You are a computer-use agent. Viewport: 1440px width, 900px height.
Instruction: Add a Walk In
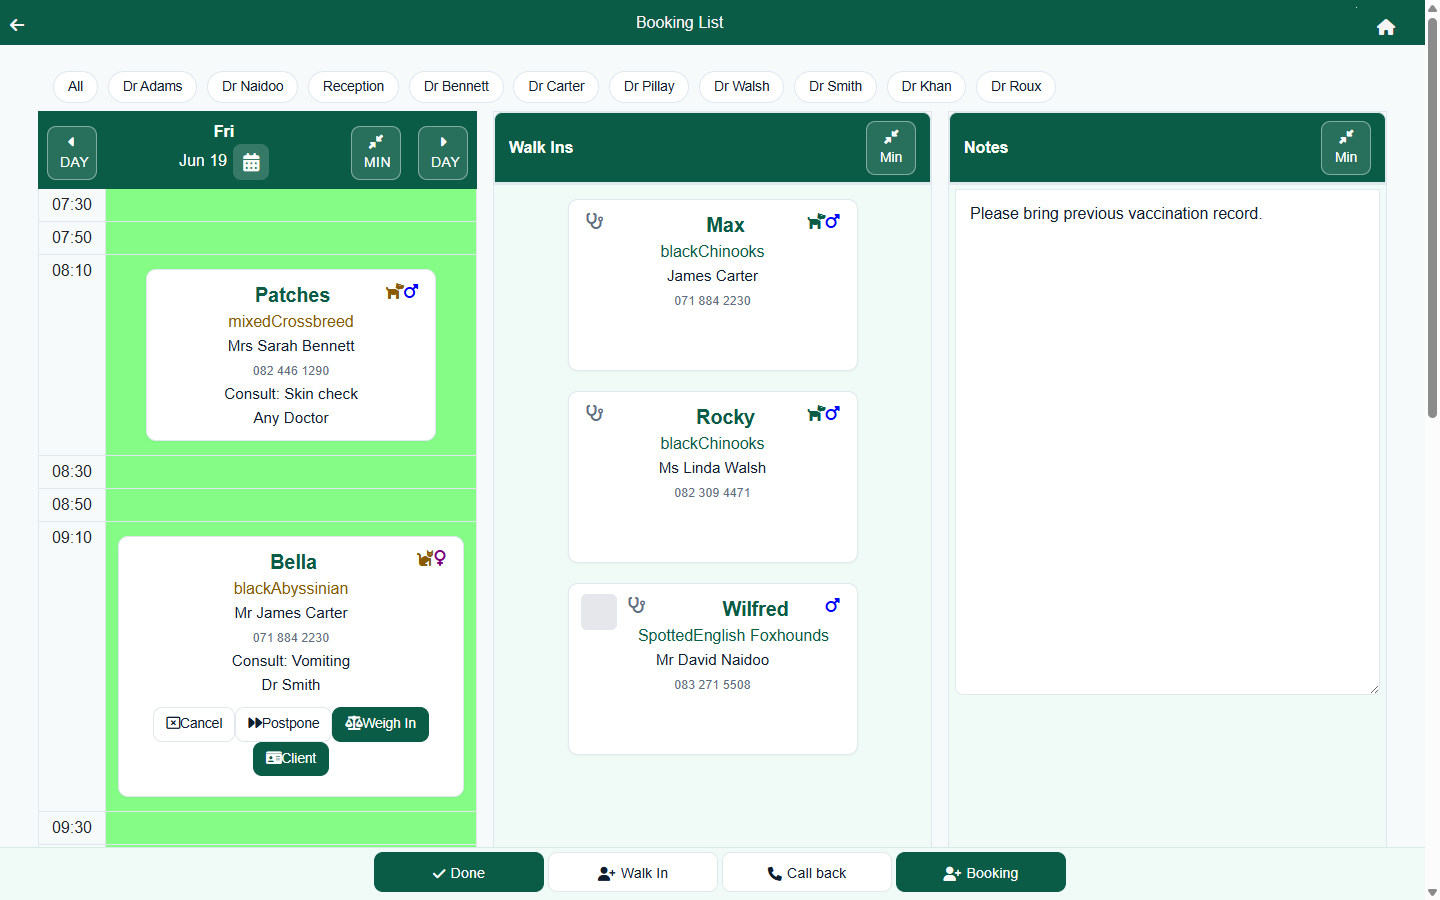point(633,872)
